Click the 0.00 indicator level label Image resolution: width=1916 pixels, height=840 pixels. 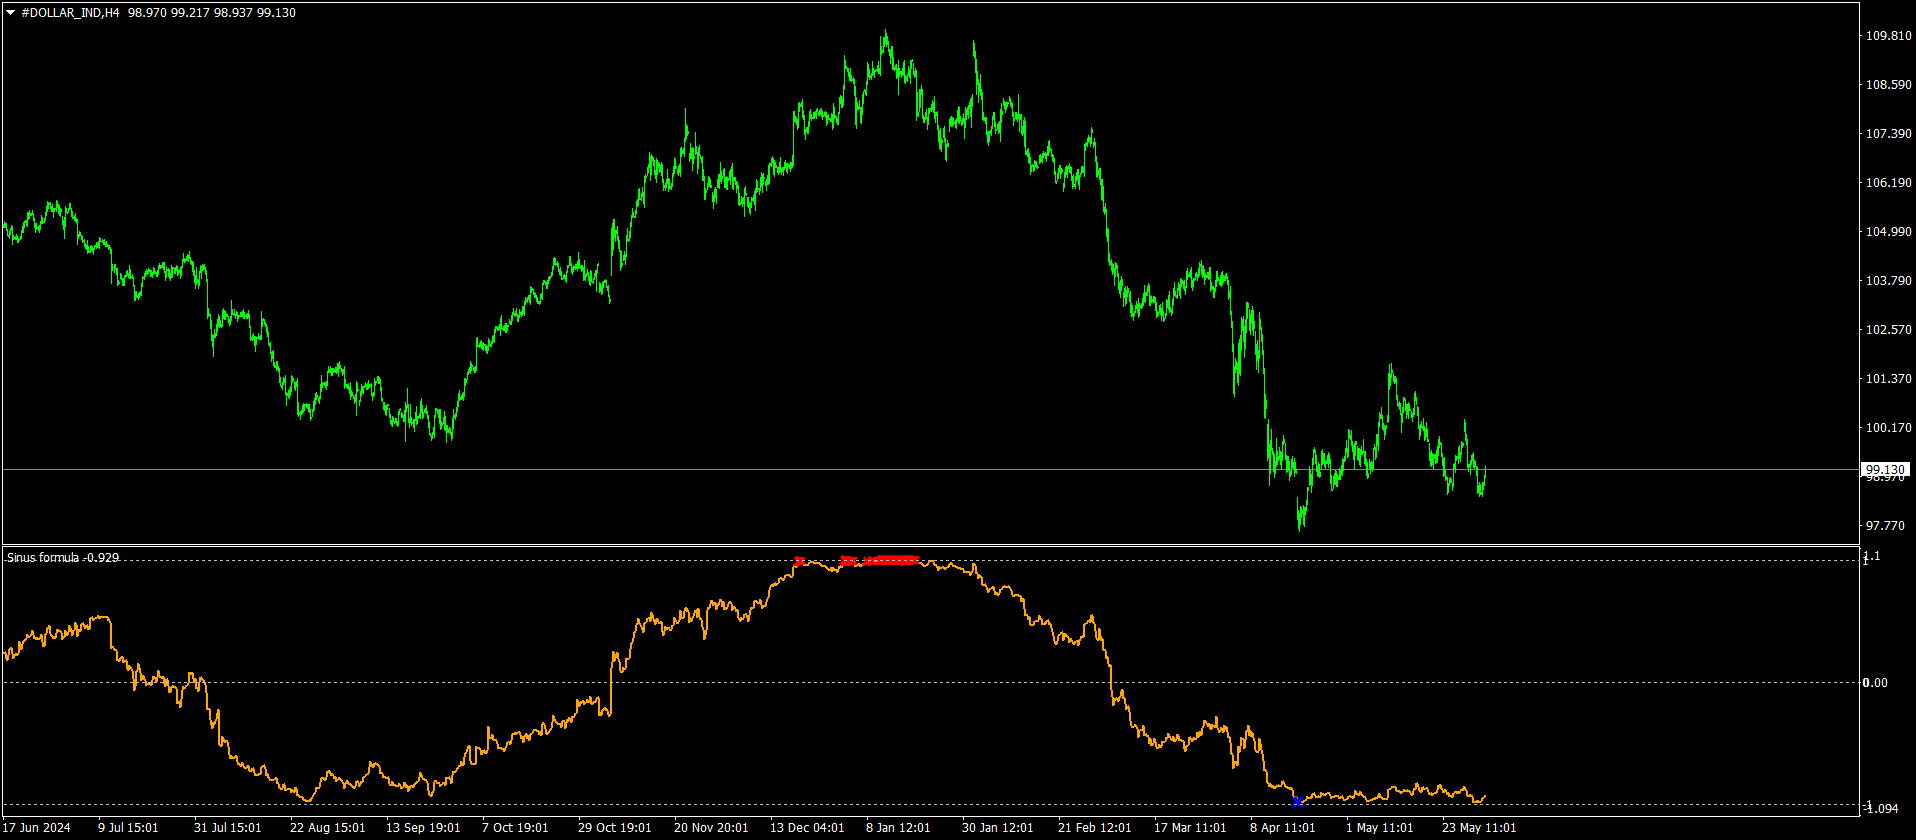[x=1874, y=683]
